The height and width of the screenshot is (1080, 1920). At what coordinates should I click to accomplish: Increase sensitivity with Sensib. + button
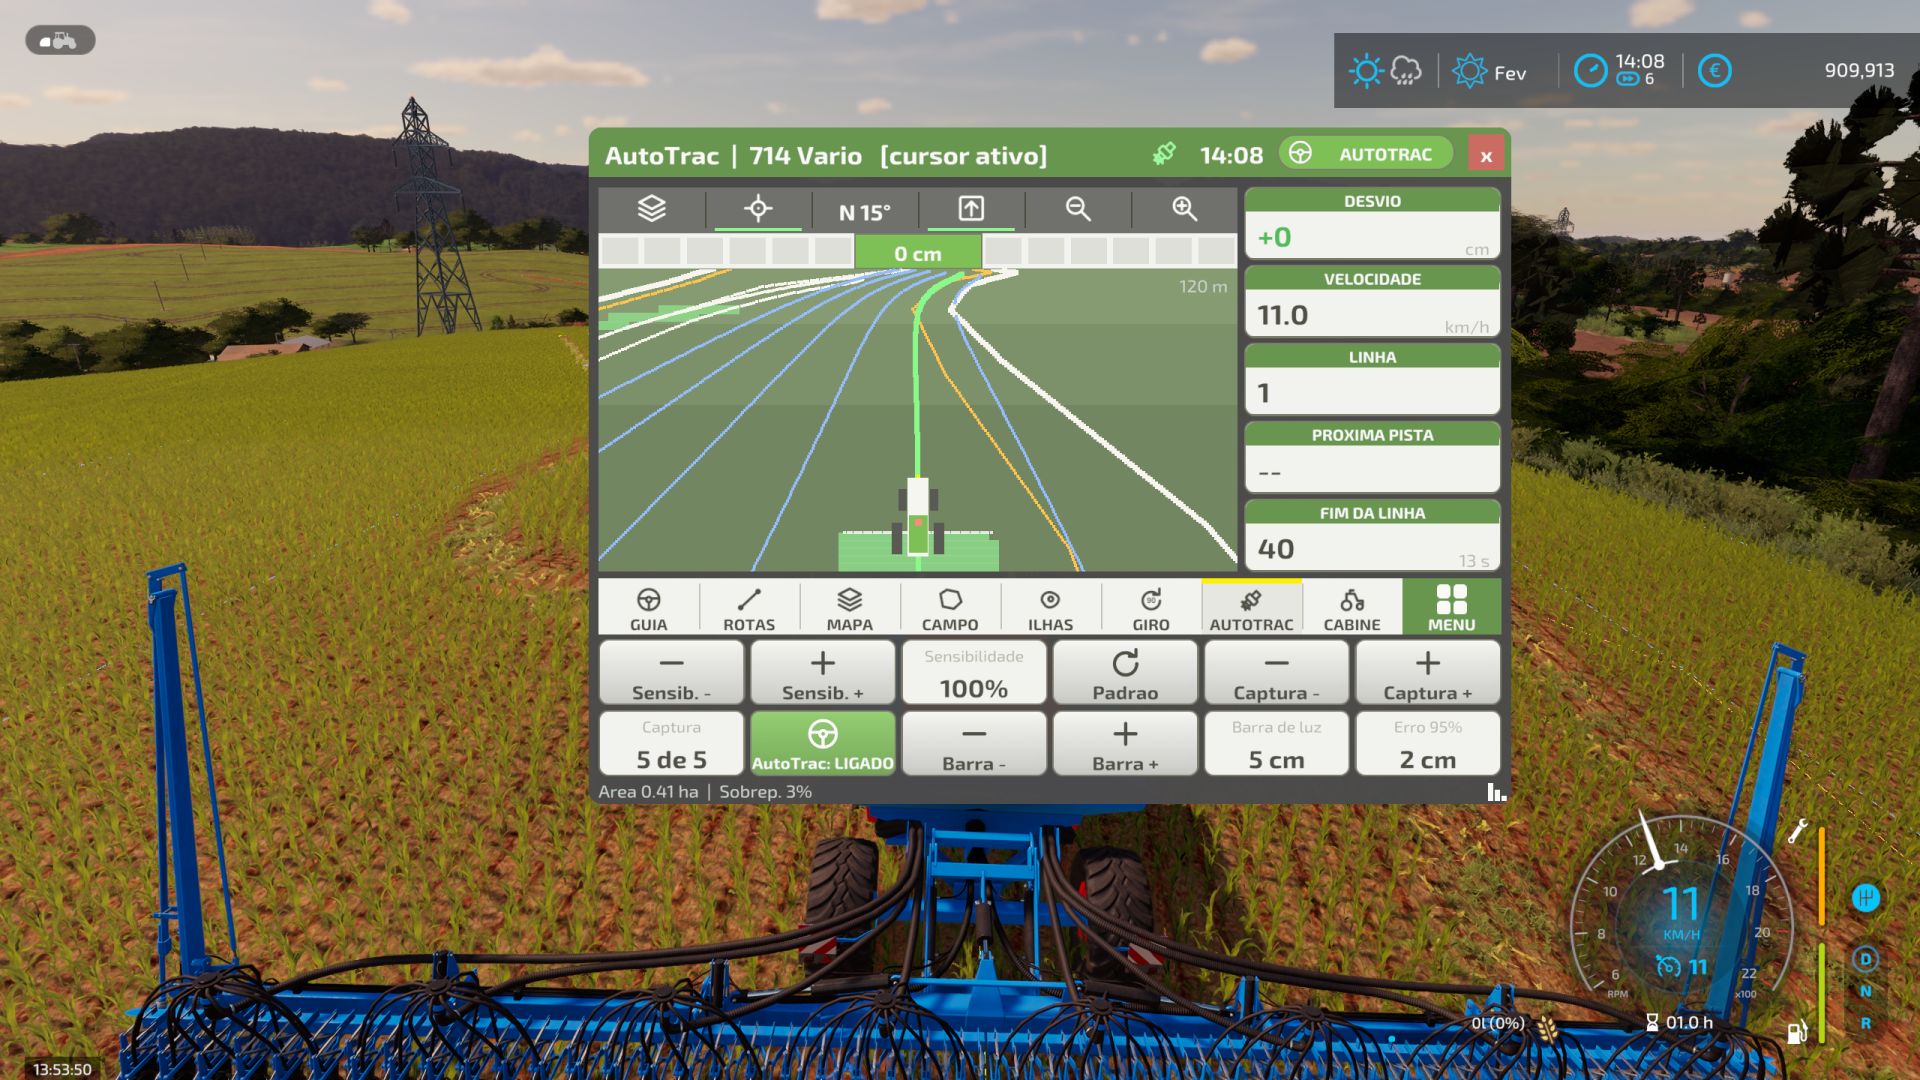[x=822, y=674]
